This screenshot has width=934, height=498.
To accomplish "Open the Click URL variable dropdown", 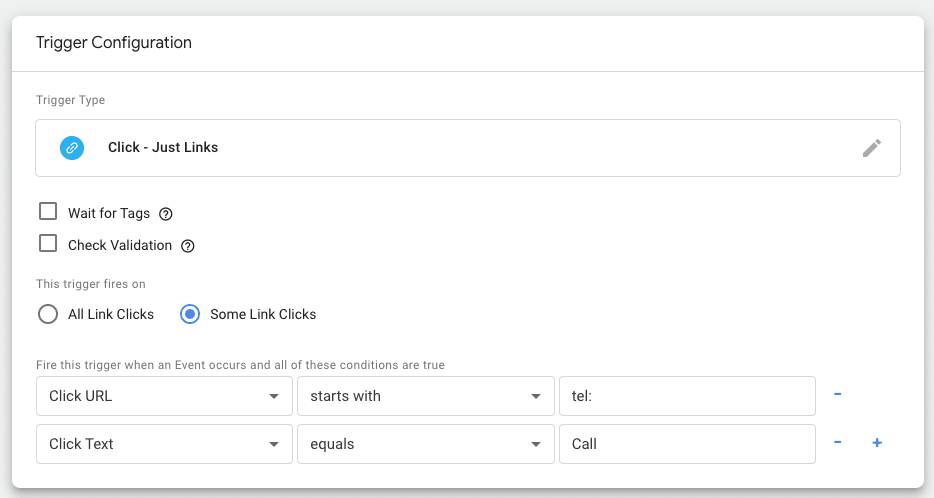I will pyautogui.click(x=164, y=396).
